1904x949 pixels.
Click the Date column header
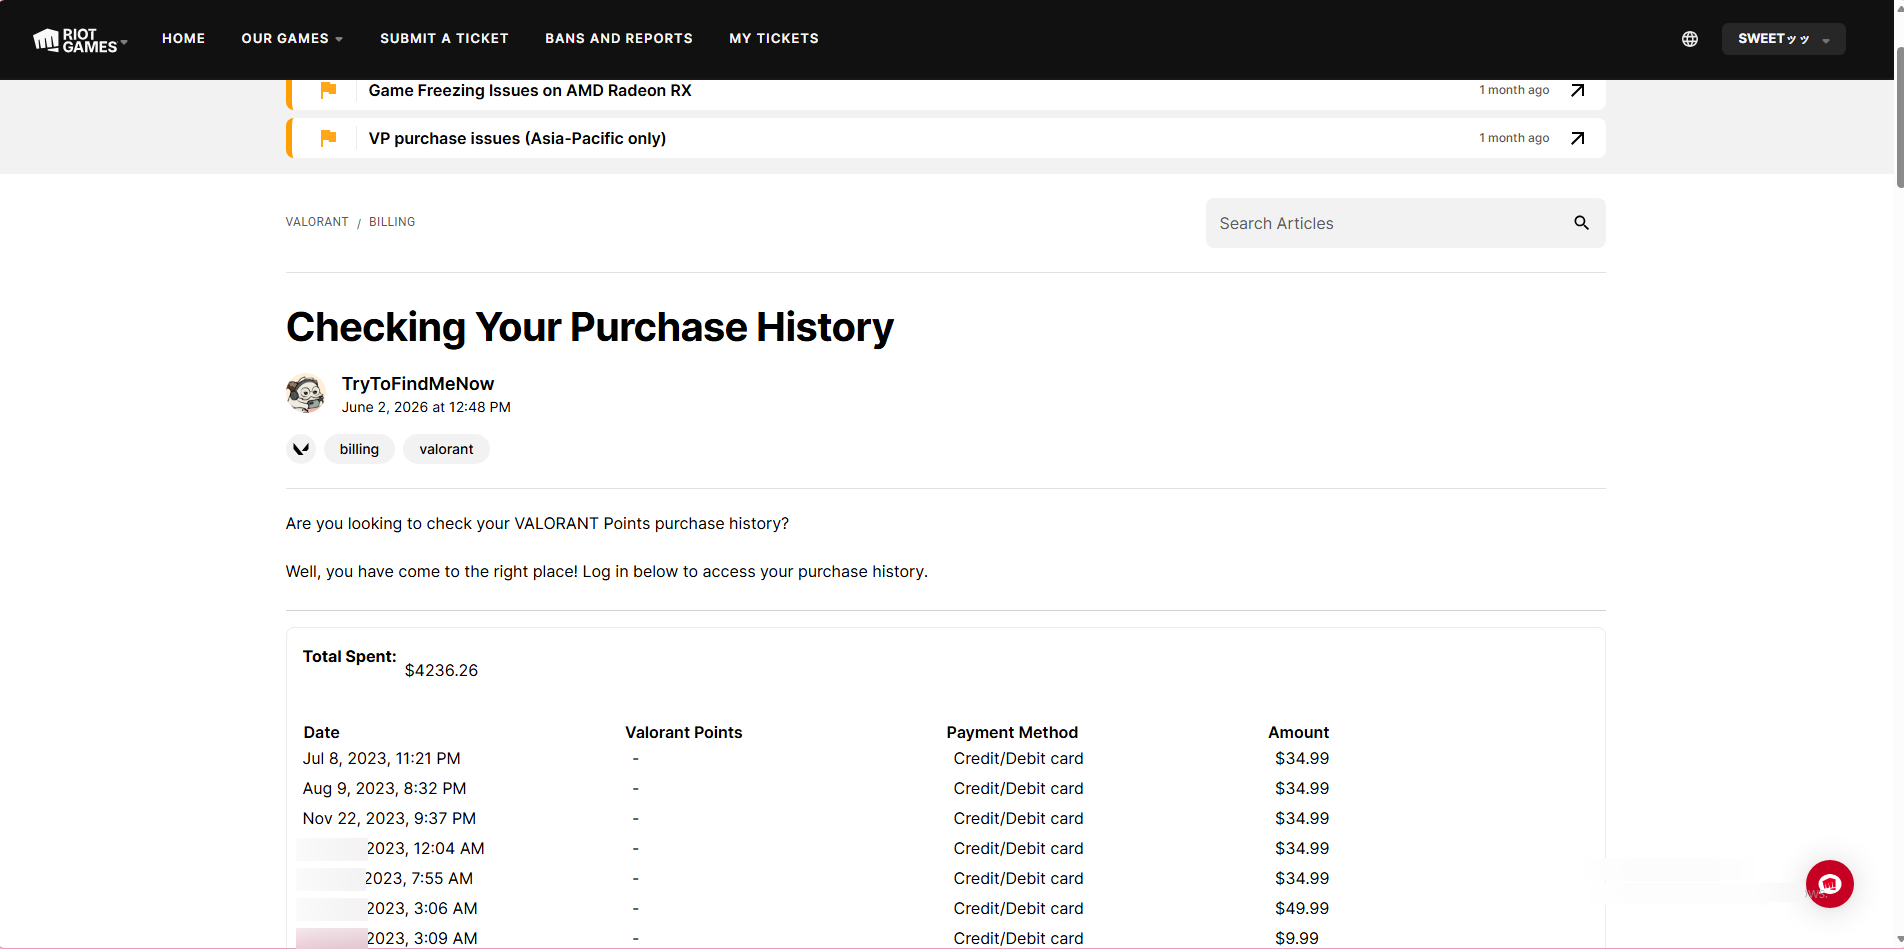pos(321,732)
